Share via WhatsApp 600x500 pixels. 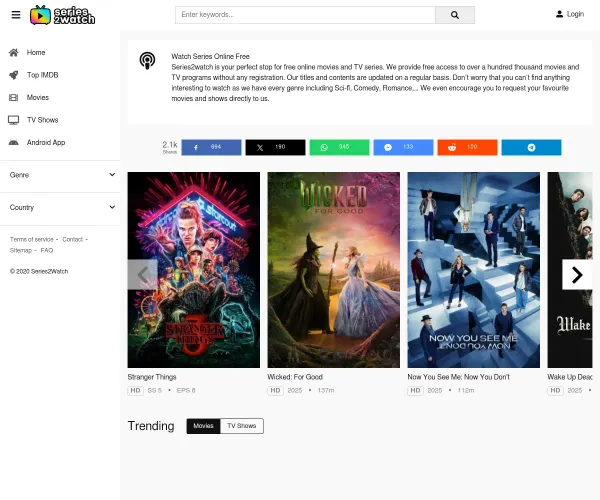(x=339, y=147)
